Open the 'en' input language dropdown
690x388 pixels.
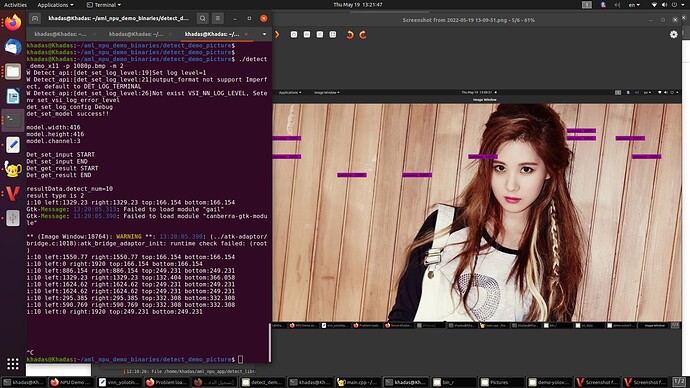pyautogui.click(x=634, y=5)
